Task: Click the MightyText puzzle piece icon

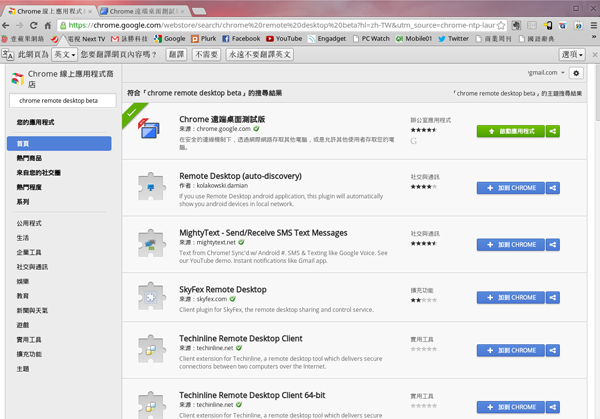Action: coord(152,243)
